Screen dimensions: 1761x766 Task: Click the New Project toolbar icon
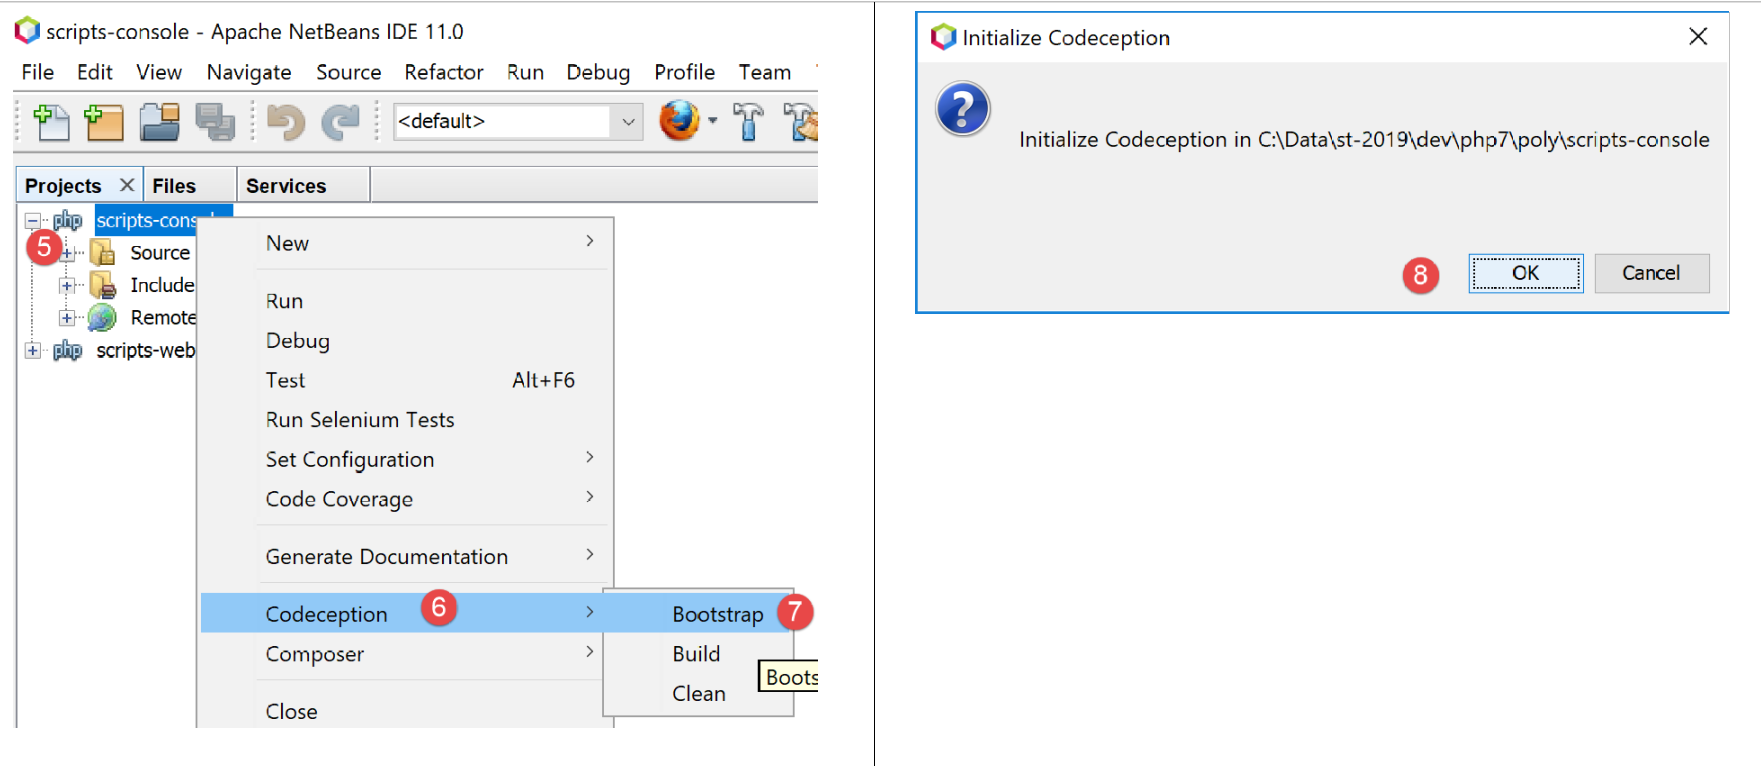tap(104, 122)
